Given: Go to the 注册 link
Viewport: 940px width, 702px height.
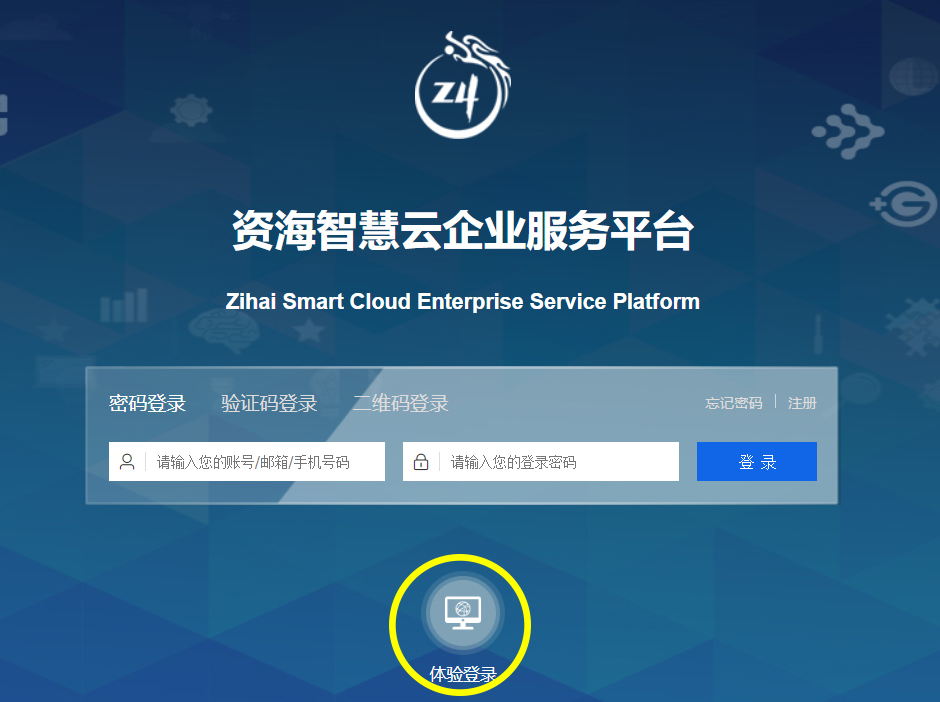Looking at the screenshot, I should point(802,403).
